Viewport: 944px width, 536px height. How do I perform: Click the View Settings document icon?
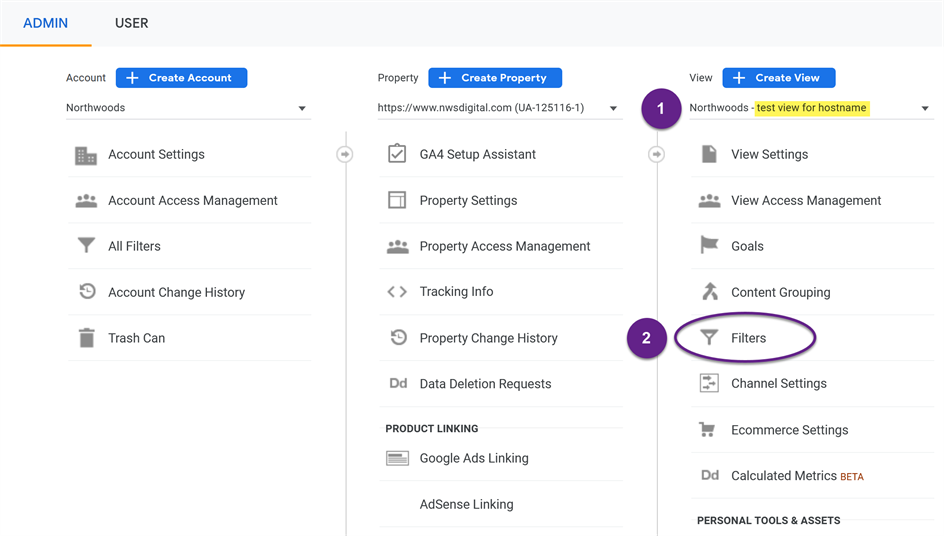pos(709,154)
